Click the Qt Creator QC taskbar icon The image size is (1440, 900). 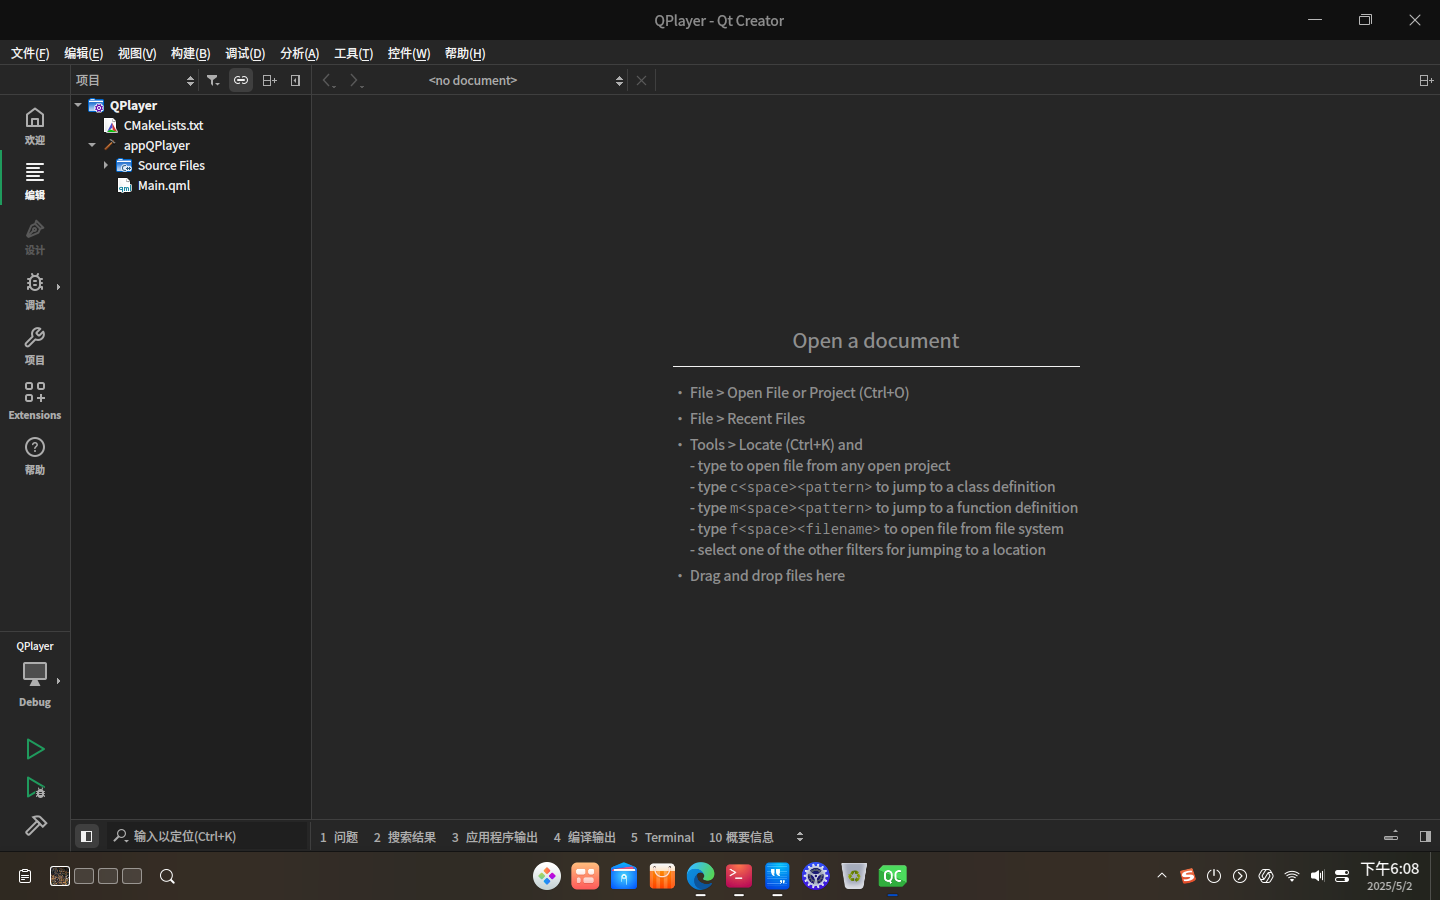coord(892,876)
